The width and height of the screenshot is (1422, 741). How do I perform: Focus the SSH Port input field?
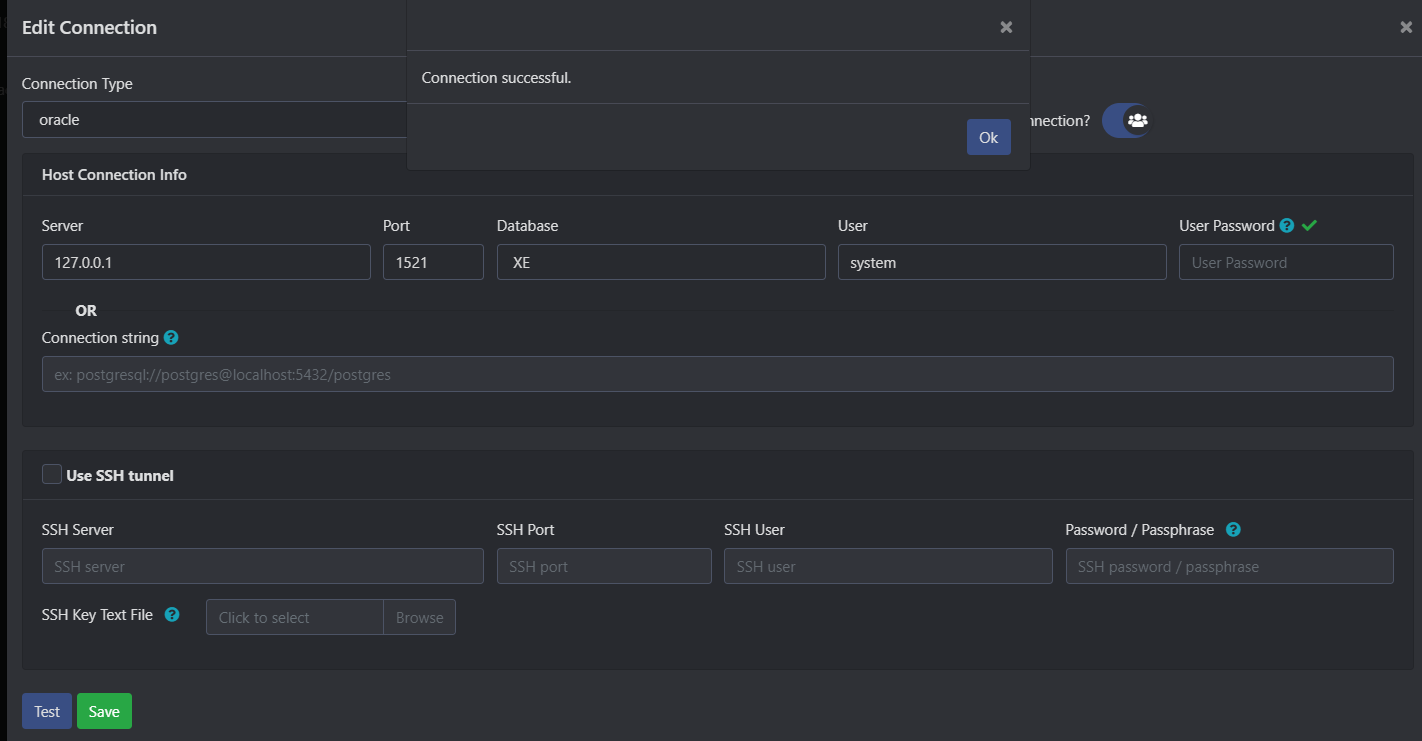(x=604, y=566)
